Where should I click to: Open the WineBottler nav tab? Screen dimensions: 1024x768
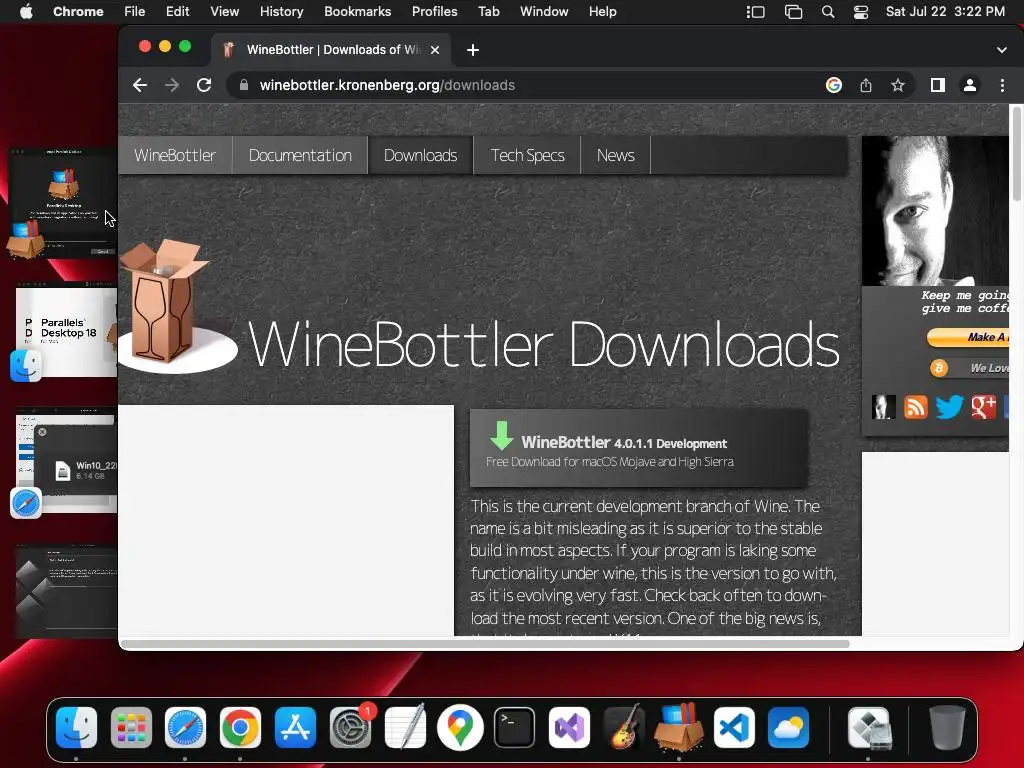pyautogui.click(x=175, y=155)
